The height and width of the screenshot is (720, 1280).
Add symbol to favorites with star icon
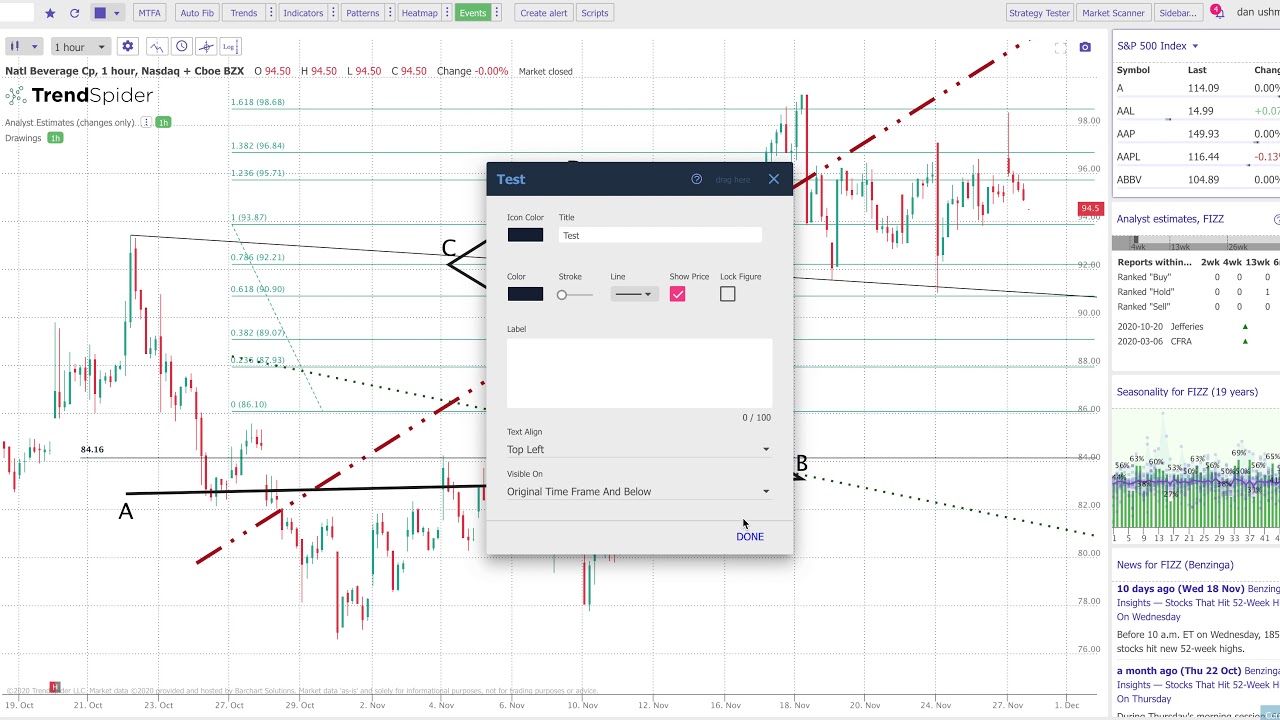pyautogui.click(x=50, y=13)
